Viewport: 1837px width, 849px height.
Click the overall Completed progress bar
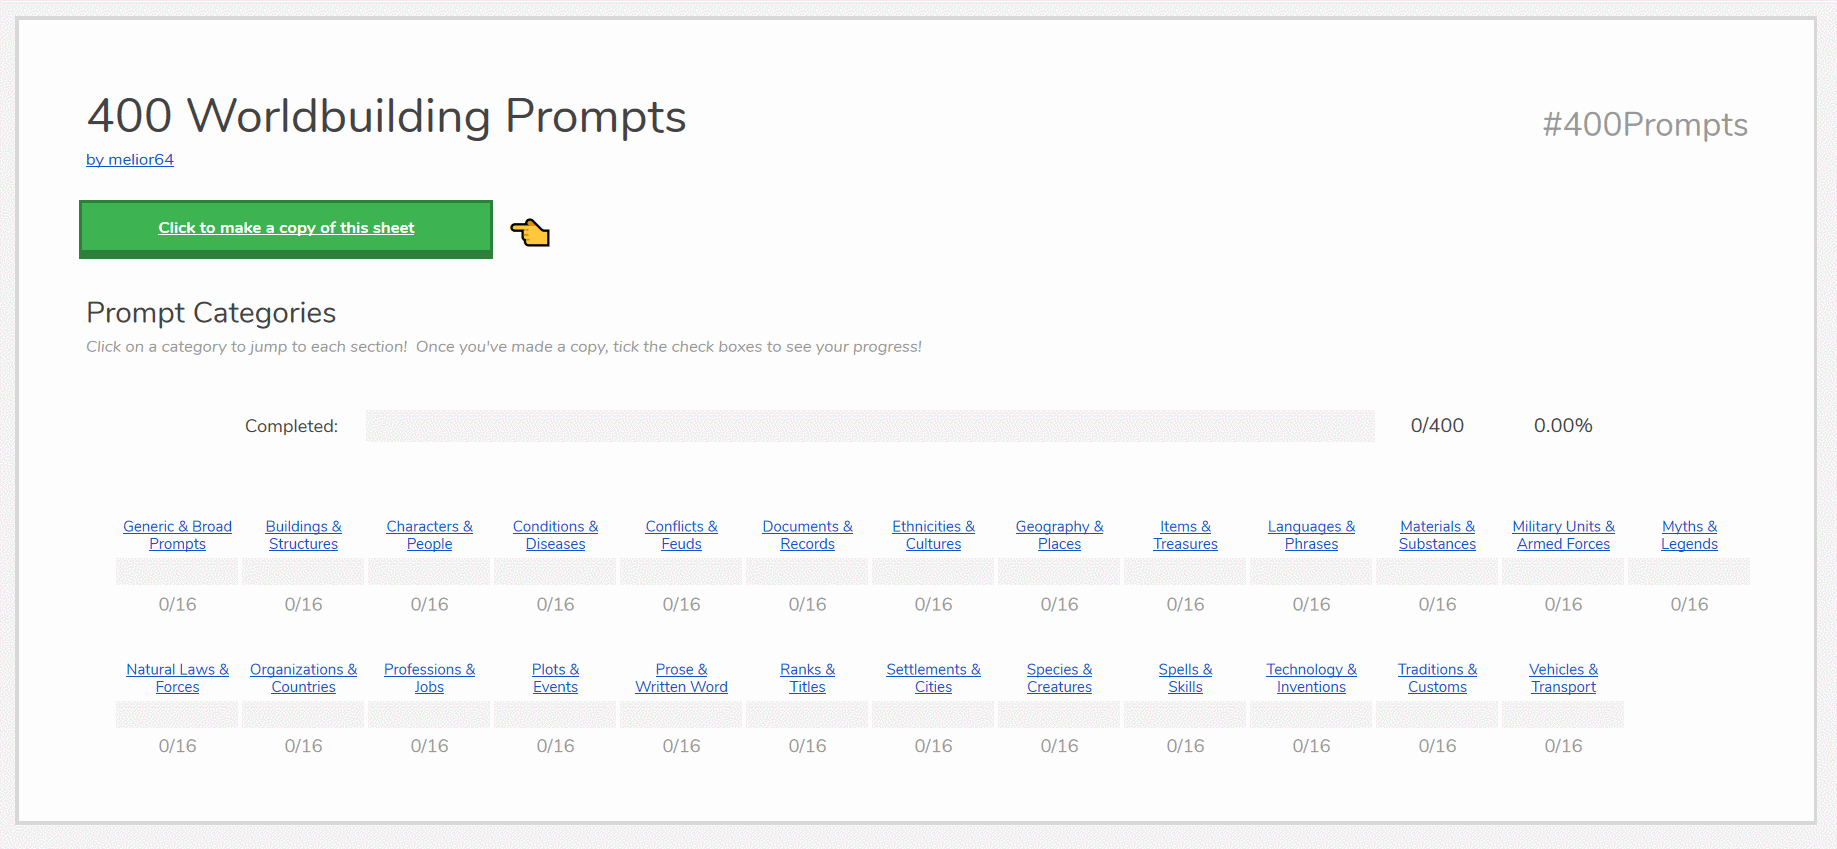point(869,426)
